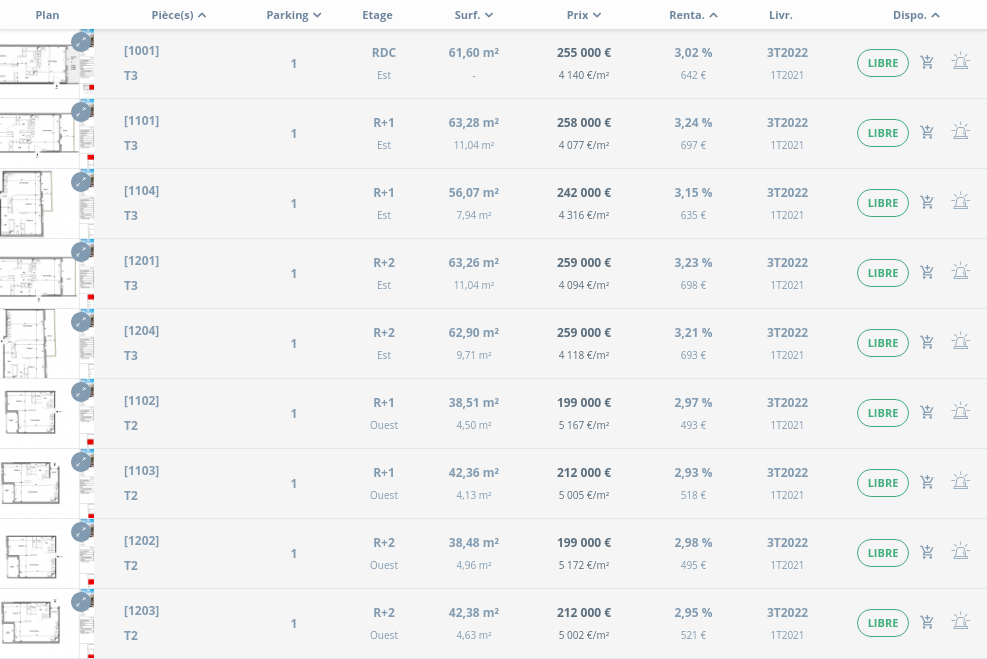987x659 pixels.
Task: Expand the plan preview for lot 1103
Action: tap(81, 461)
